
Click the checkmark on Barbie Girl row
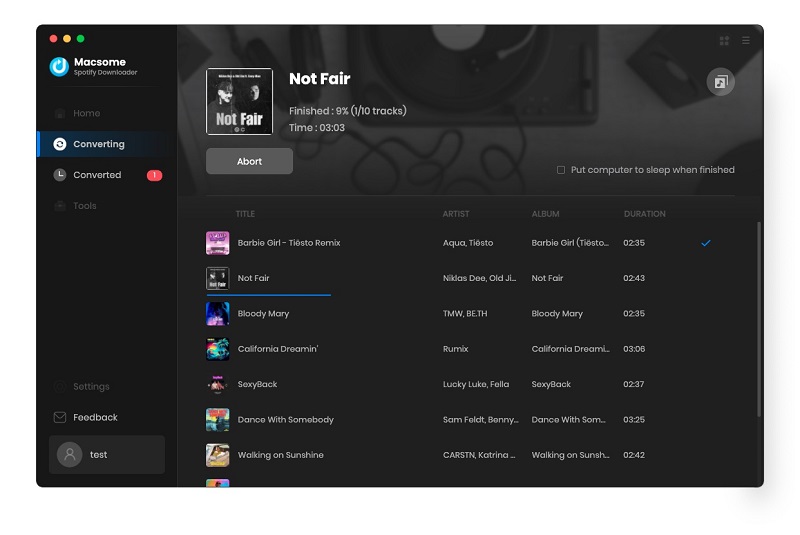tap(706, 243)
